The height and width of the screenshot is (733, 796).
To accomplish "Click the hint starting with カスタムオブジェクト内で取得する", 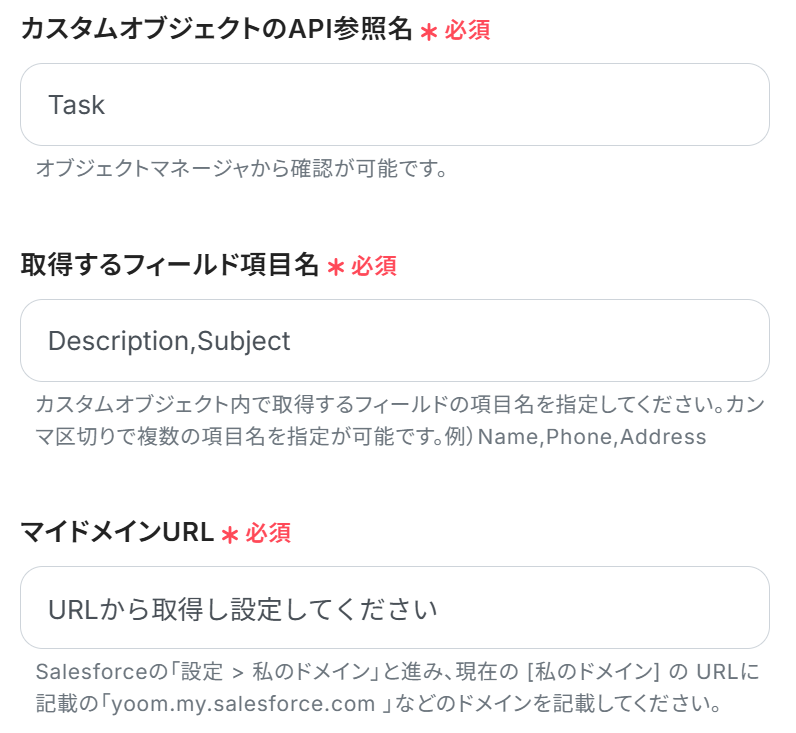I will [x=300, y=405].
